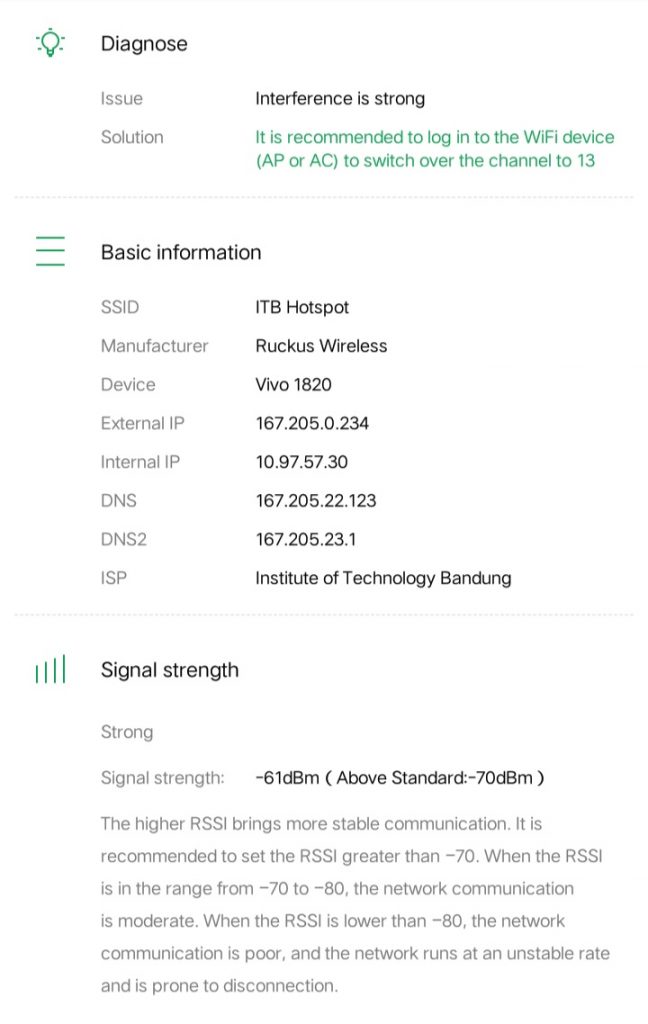Screen dimensions: 648x1024
Task: Click the Solution label in Diagnose
Action: click(132, 137)
